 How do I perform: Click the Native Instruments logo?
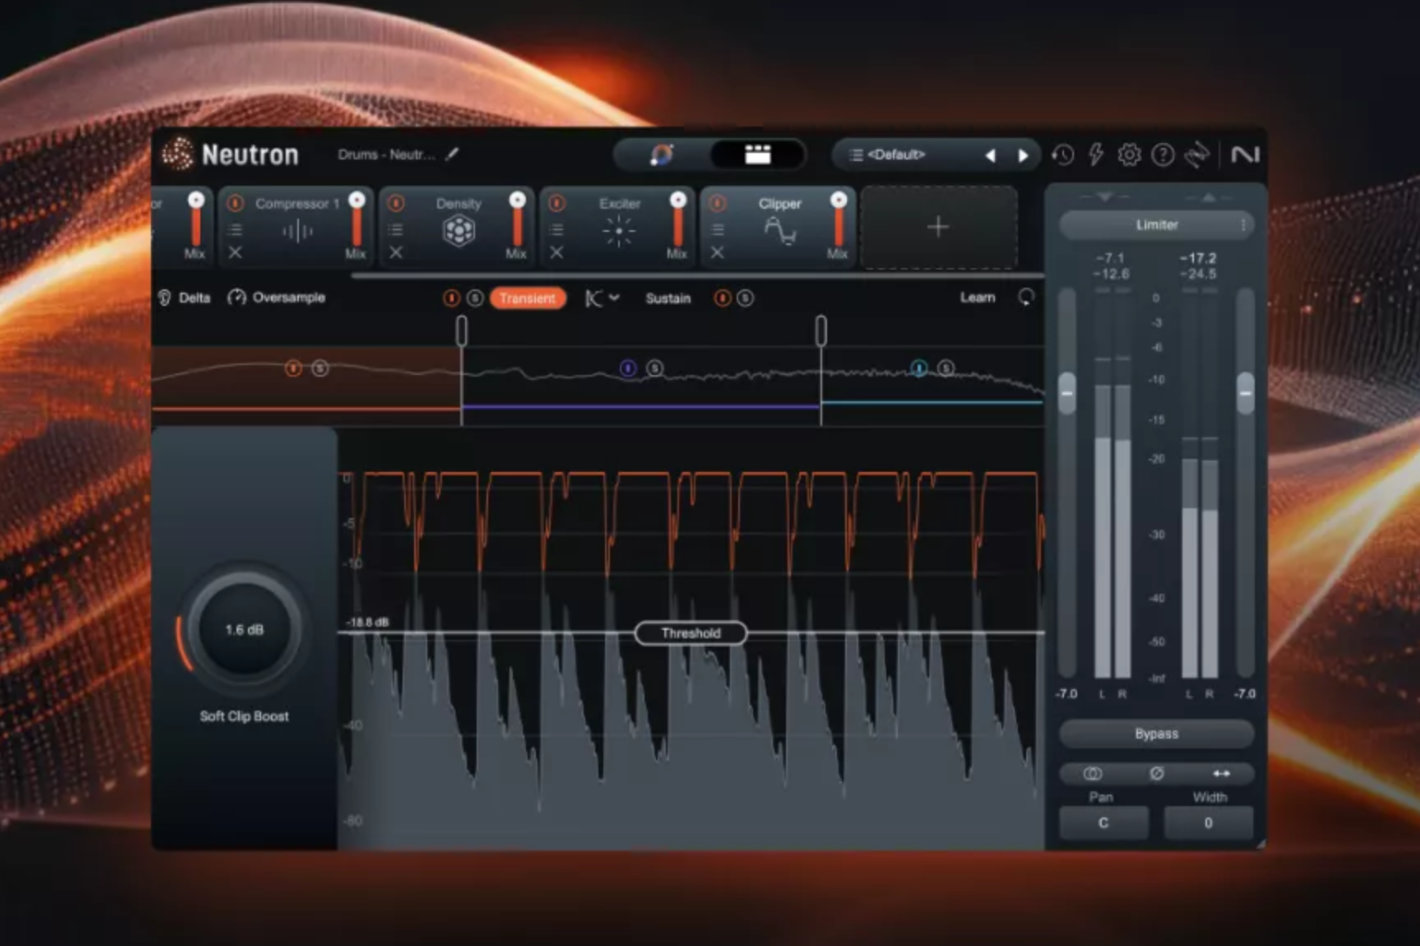click(1245, 155)
